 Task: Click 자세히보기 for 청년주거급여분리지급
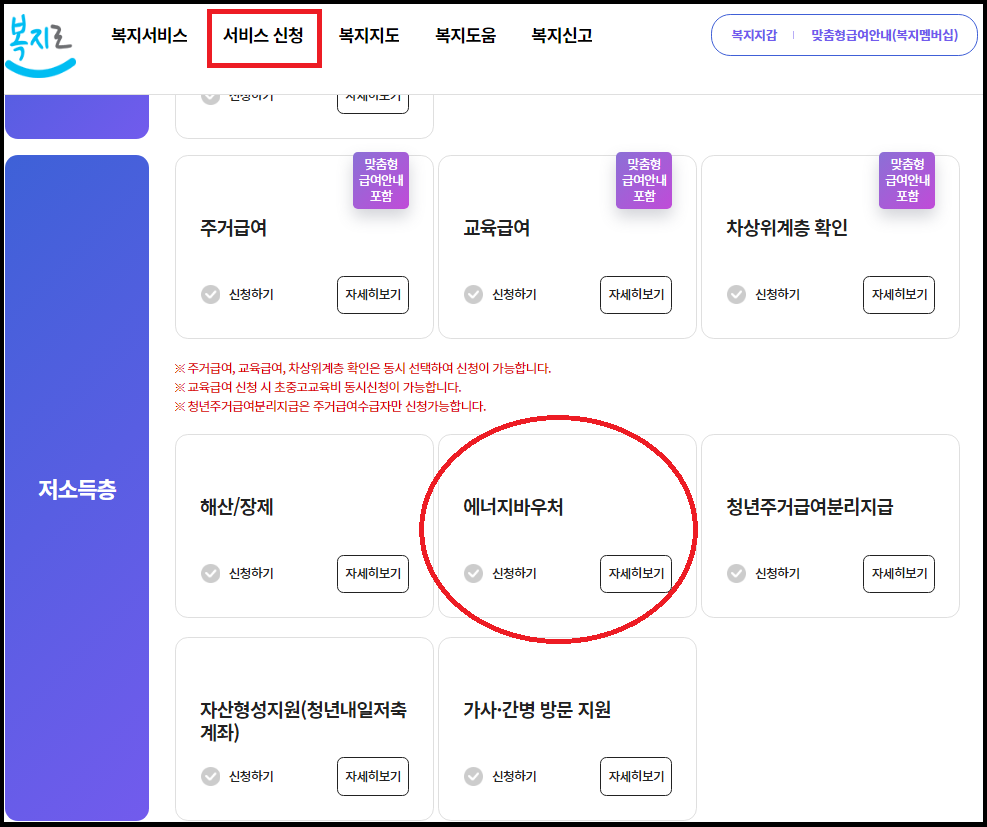(x=898, y=573)
